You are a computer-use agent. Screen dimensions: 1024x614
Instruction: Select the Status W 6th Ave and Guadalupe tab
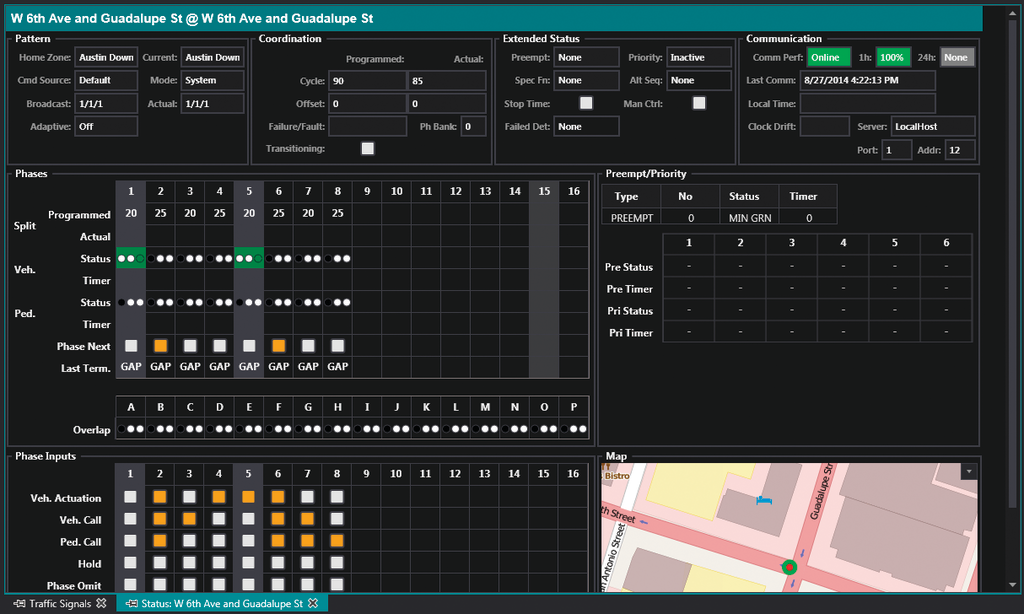pos(222,604)
